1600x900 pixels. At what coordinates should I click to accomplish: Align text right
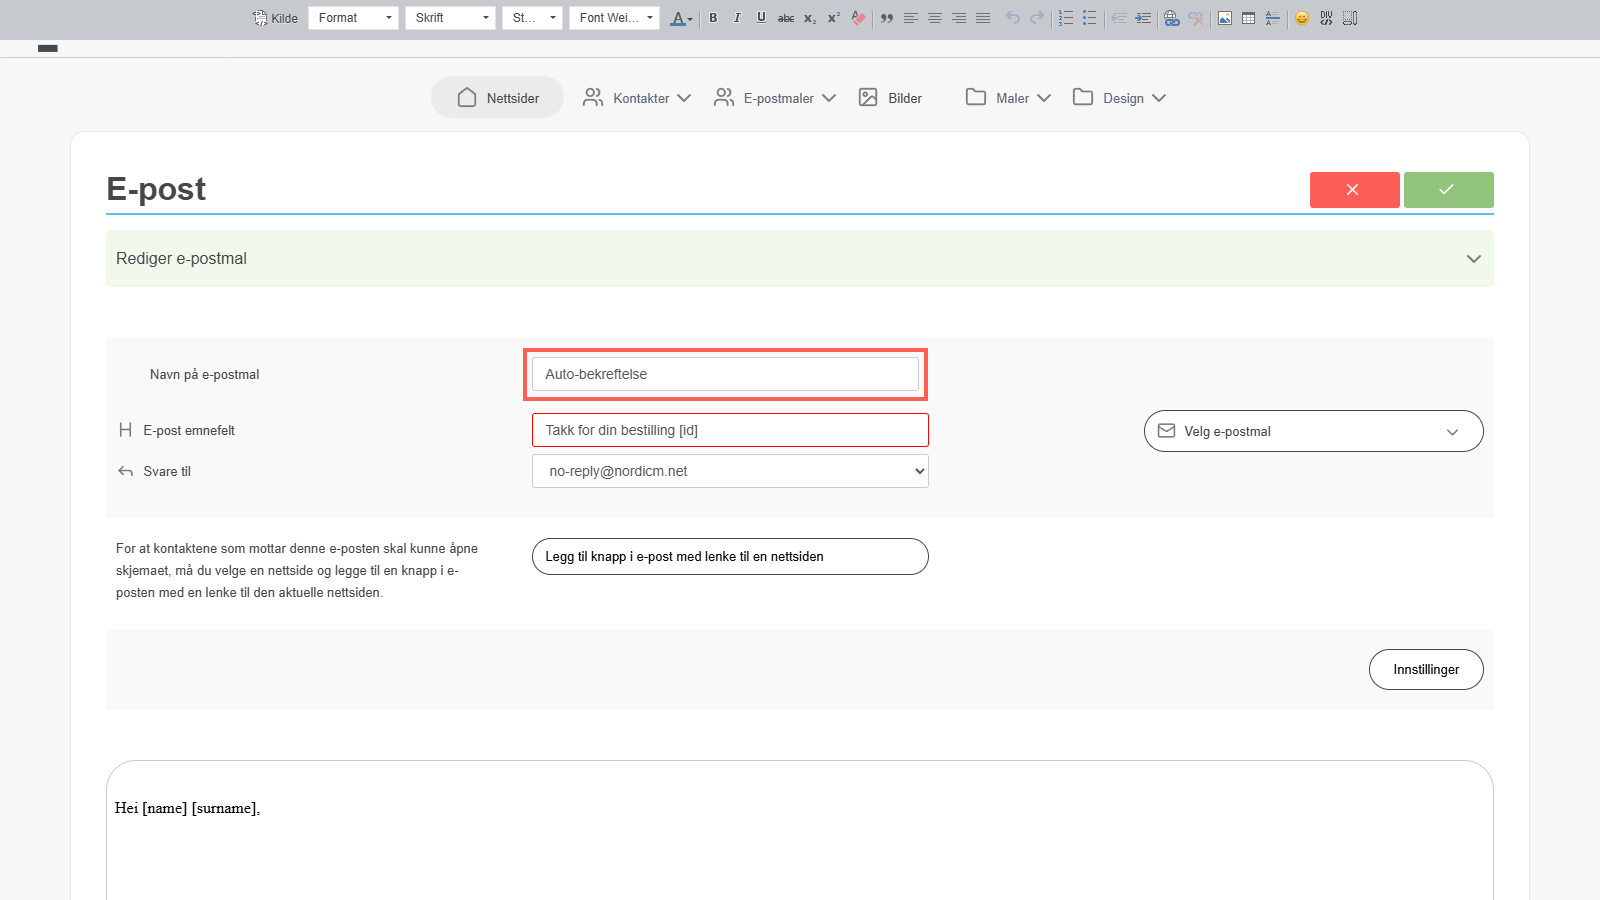point(959,18)
